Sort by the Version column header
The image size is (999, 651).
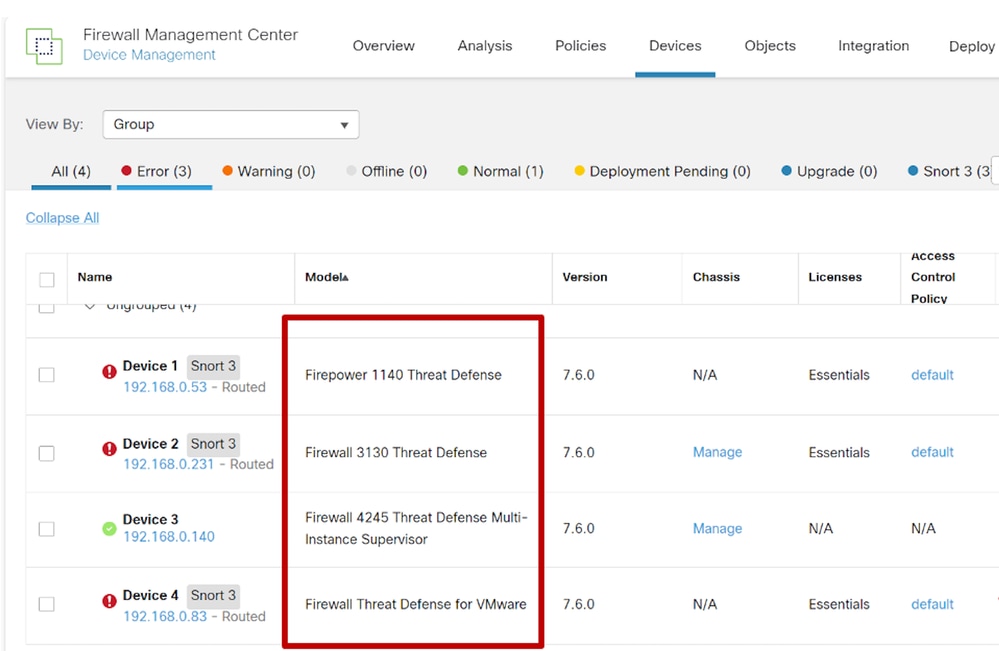pyautogui.click(x=585, y=277)
